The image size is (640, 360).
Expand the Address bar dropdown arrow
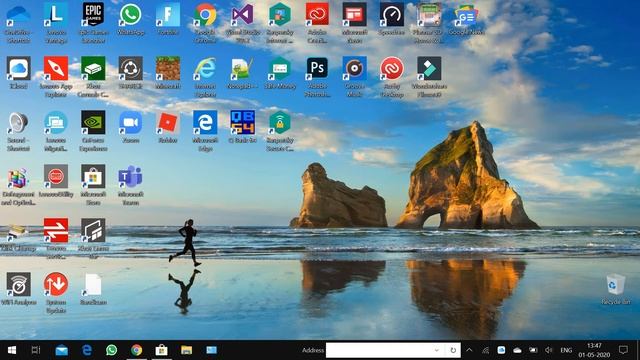click(x=437, y=350)
